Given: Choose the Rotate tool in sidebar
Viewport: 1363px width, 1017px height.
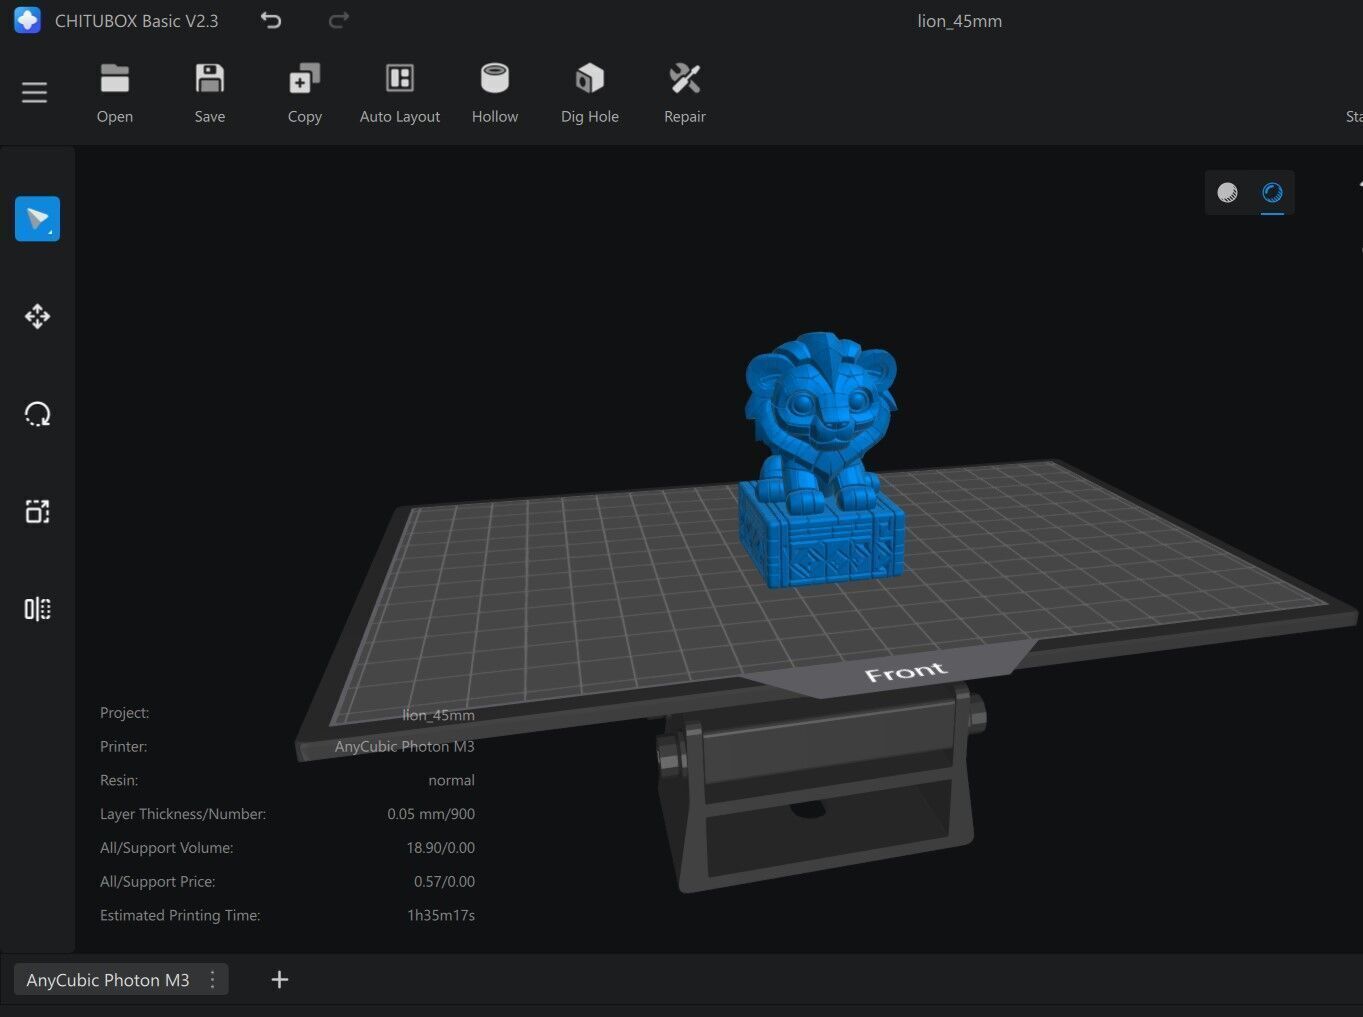Looking at the screenshot, I should click(x=37, y=414).
